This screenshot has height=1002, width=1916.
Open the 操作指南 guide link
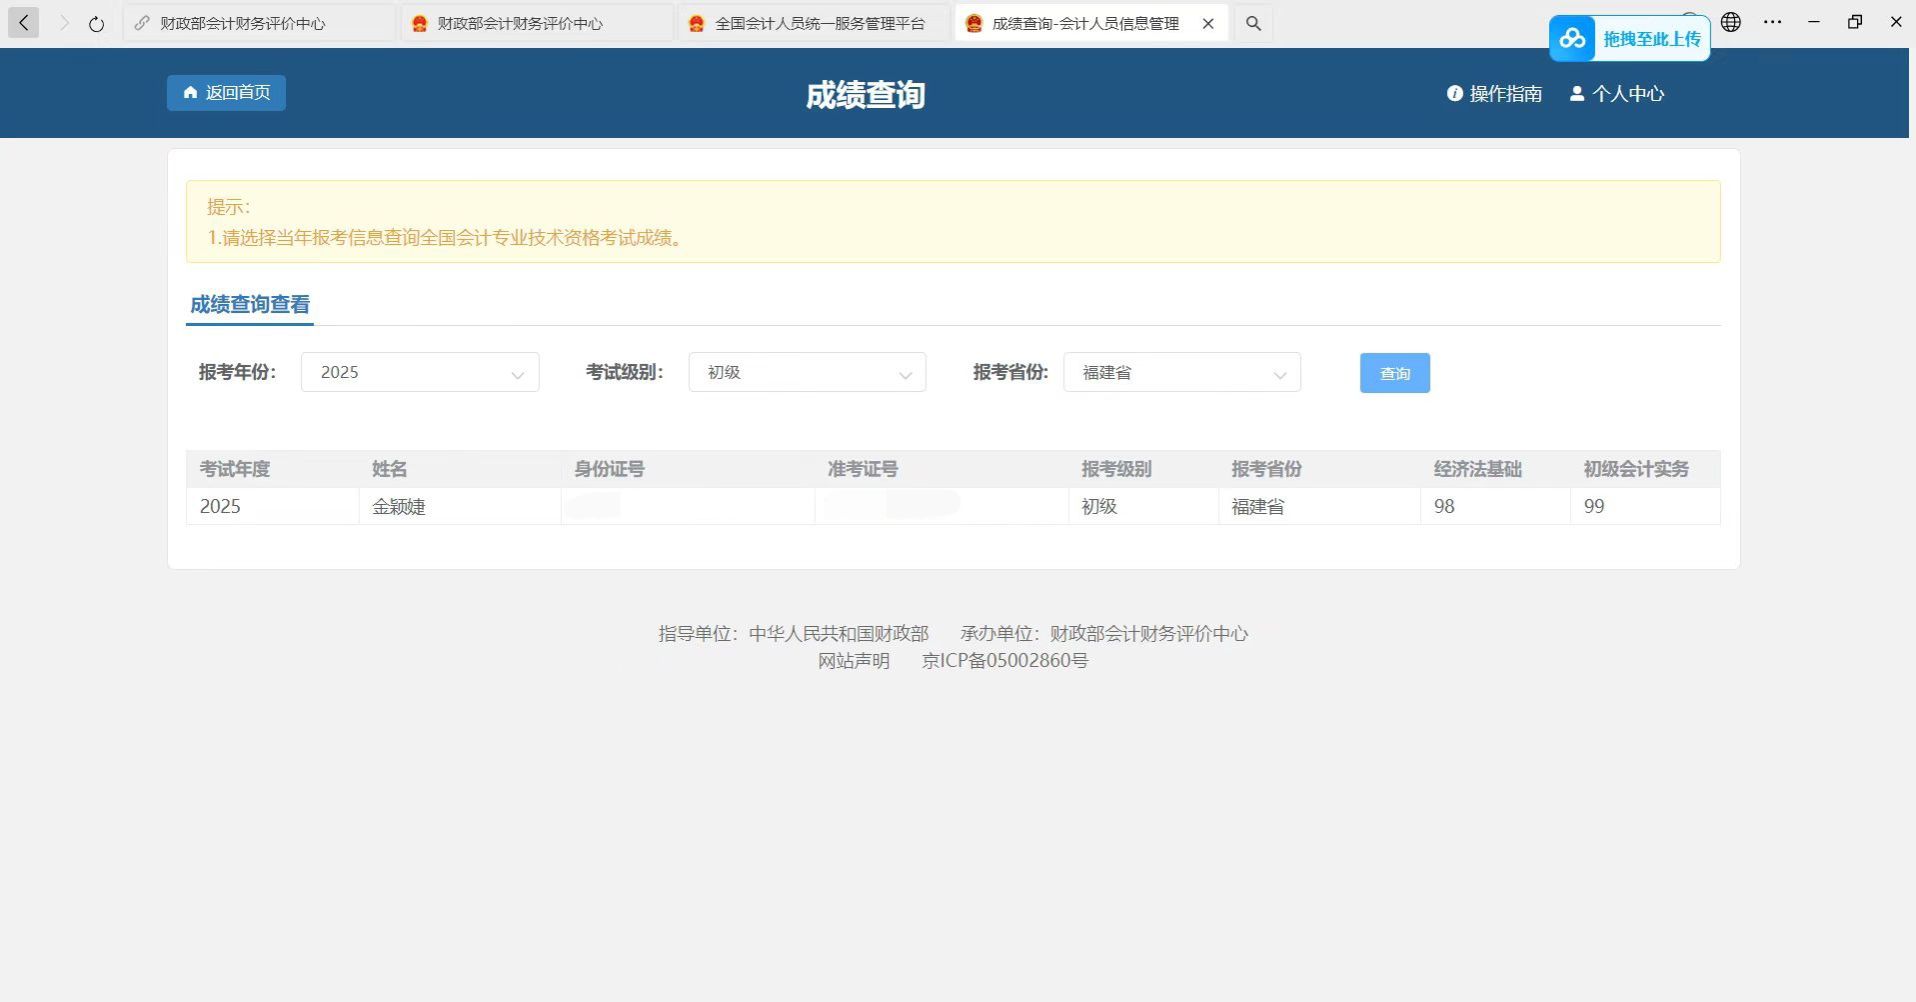click(x=1494, y=94)
